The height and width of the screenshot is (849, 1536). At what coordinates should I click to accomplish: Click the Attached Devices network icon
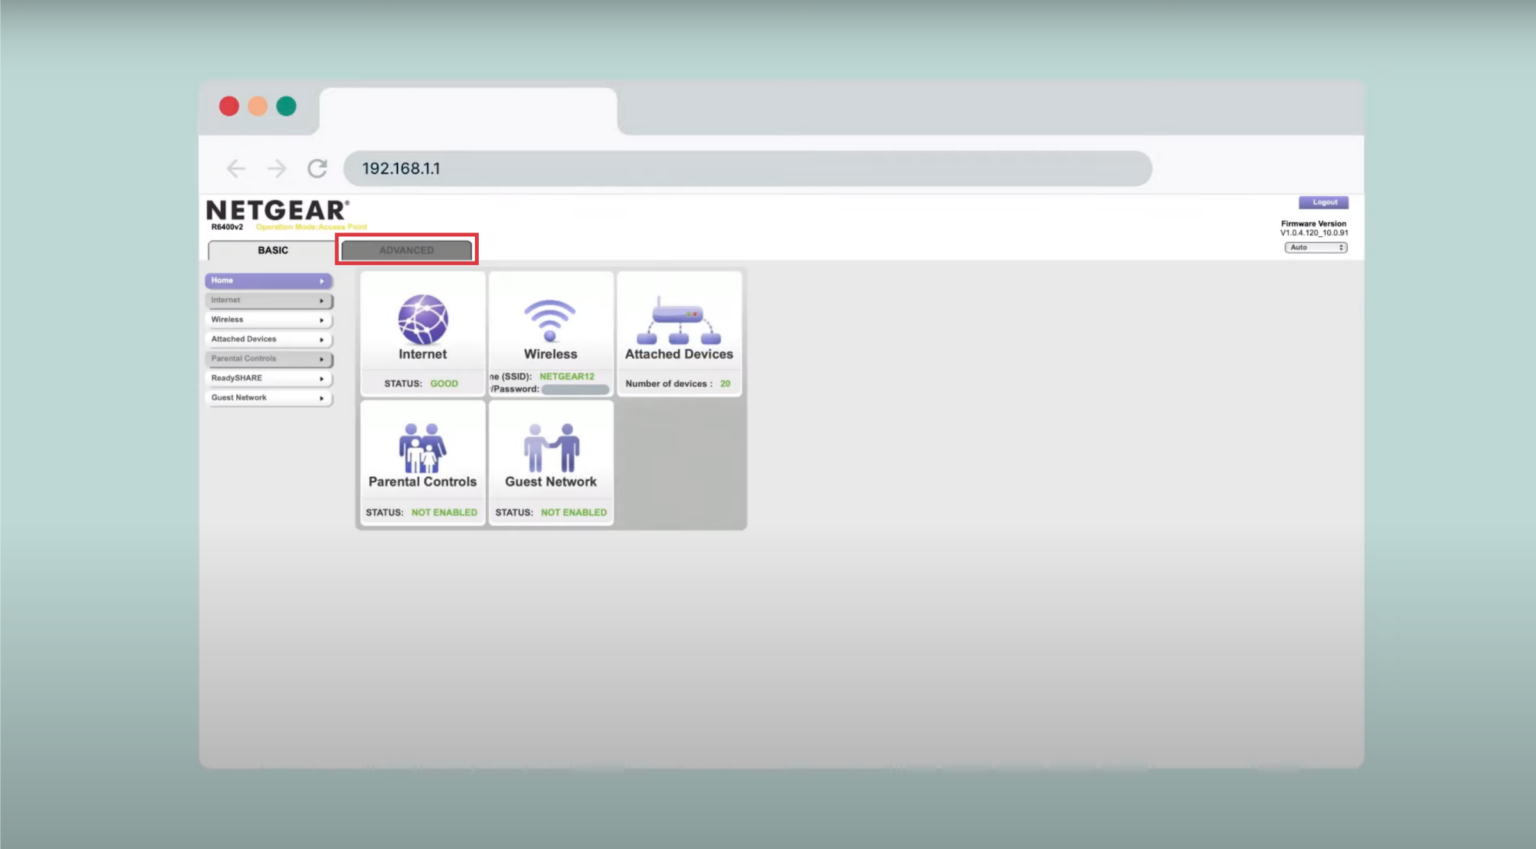[679, 320]
